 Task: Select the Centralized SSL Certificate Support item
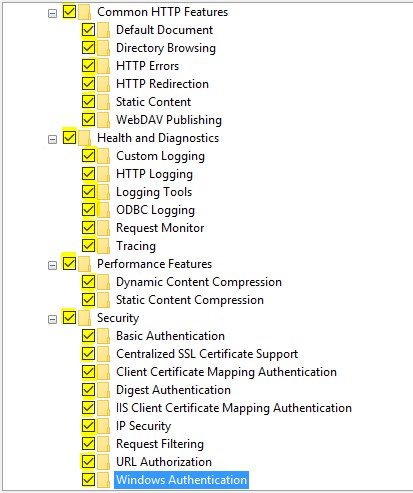(x=207, y=354)
